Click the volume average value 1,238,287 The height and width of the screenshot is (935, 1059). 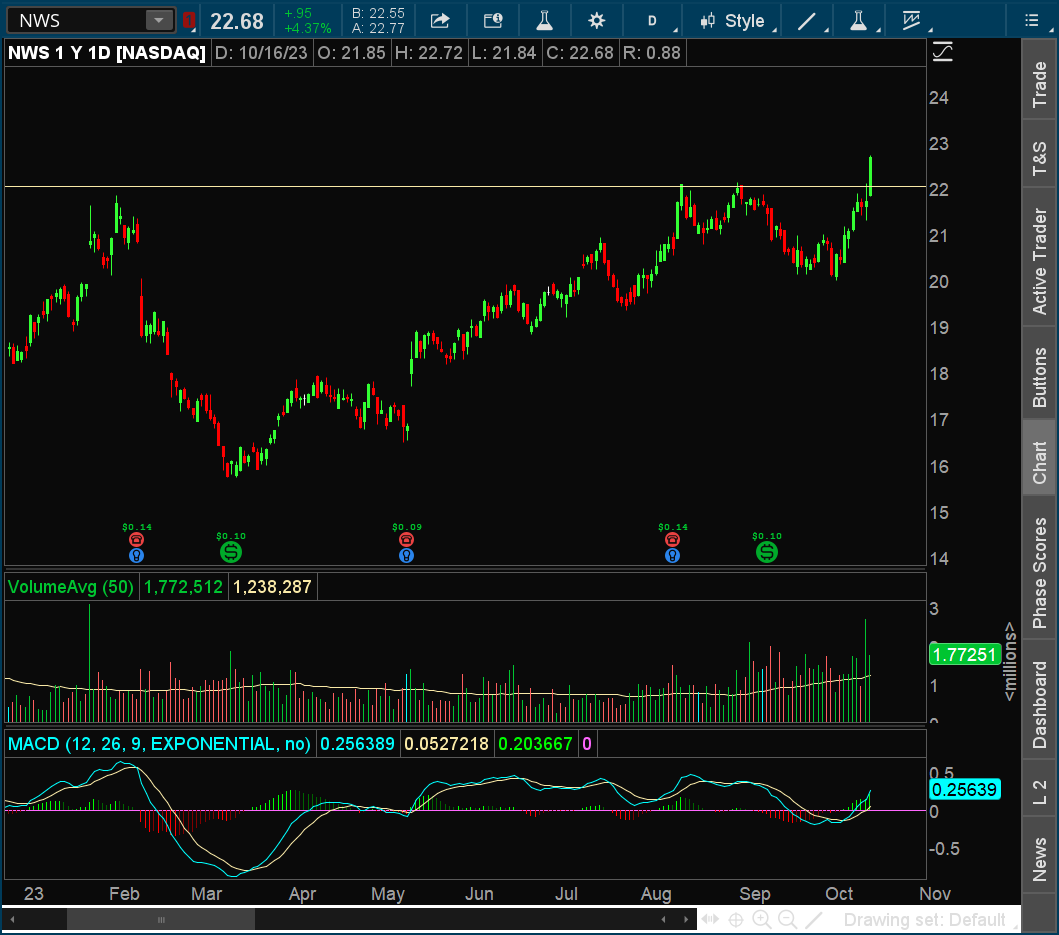(272, 586)
